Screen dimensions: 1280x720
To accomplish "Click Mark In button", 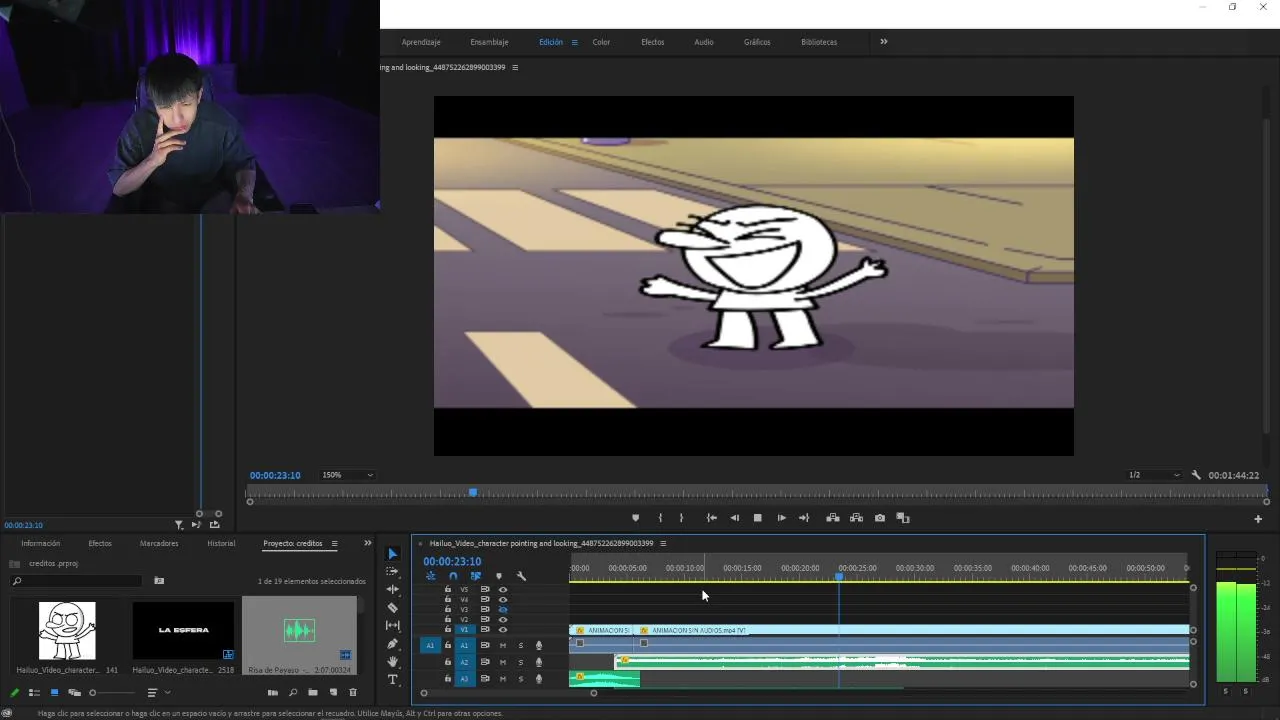I will pyautogui.click(x=660, y=518).
